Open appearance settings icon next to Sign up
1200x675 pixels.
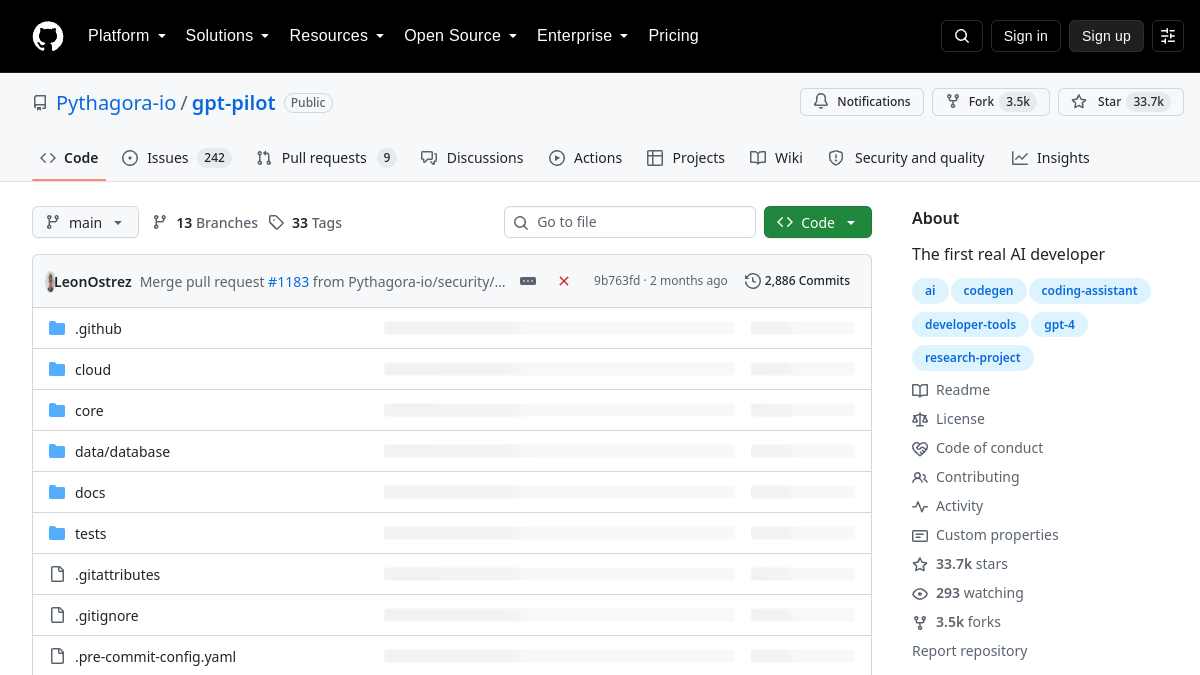click(1168, 36)
